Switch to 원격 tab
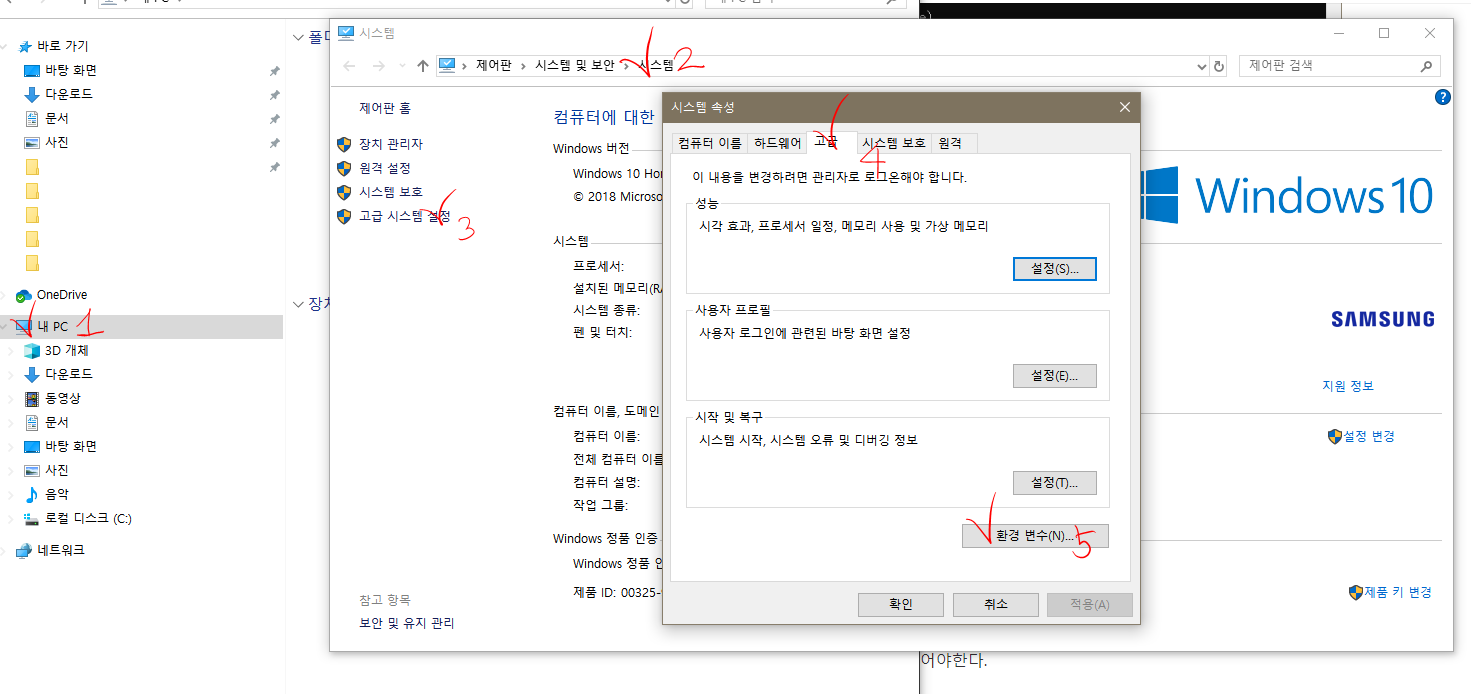The width and height of the screenshot is (1471, 694). (x=954, y=143)
